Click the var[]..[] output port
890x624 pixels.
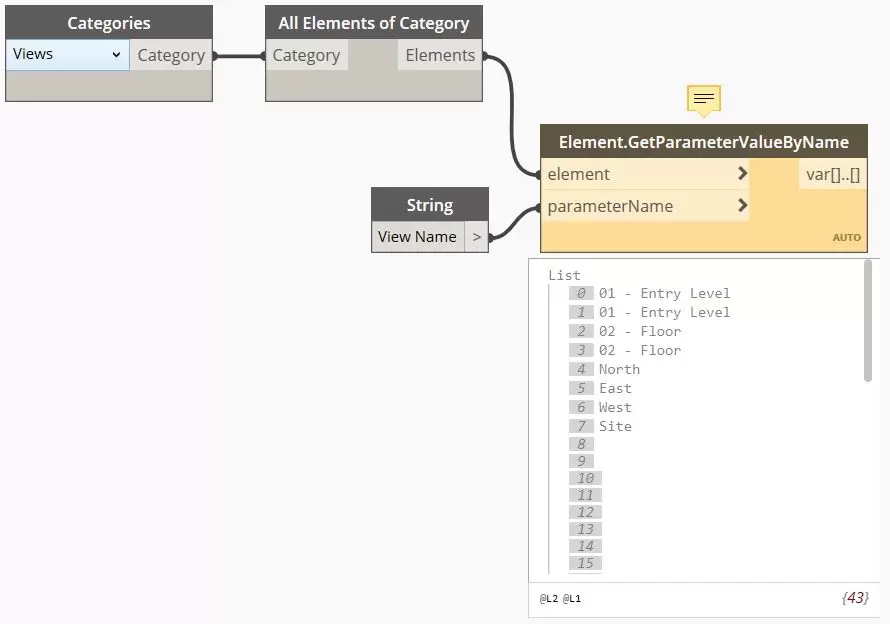(x=833, y=174)
